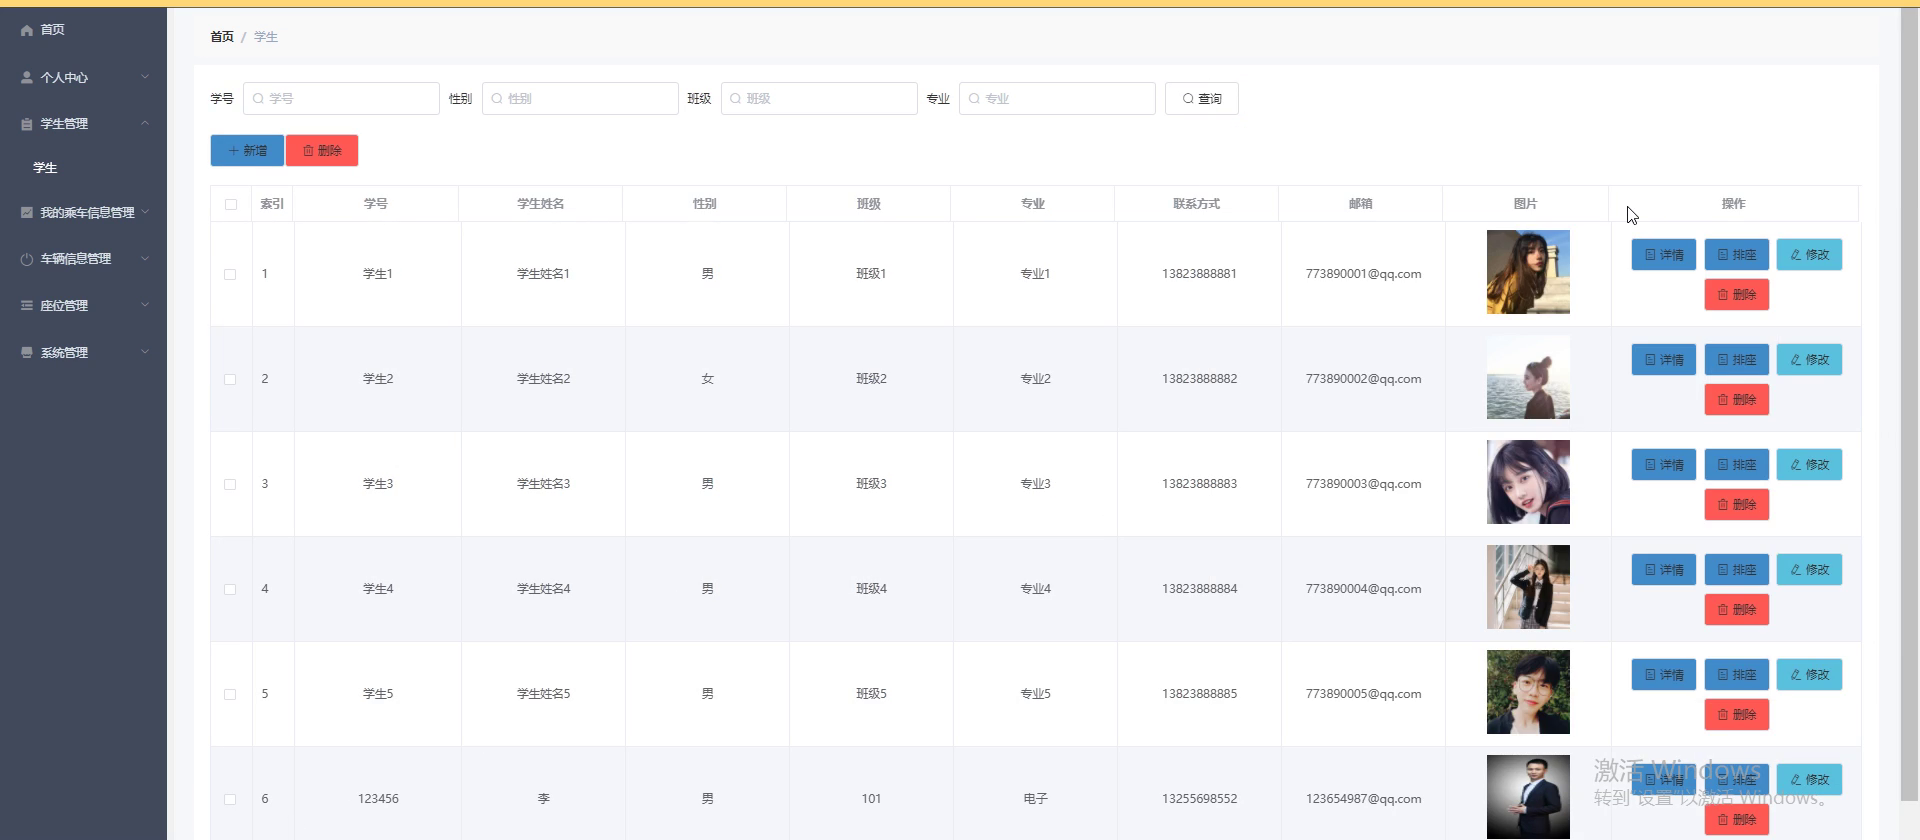The height and width of the screenshot is (840, 1920).
Task: Collapse 学生管理 menu chevron
Action: 145,123
